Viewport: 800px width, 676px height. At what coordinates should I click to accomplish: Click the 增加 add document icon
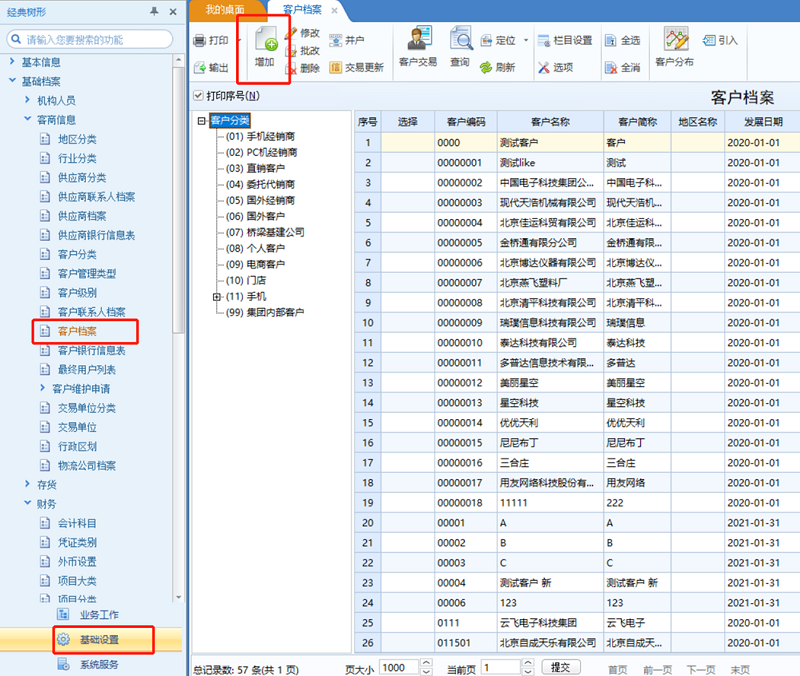(266, 39)
